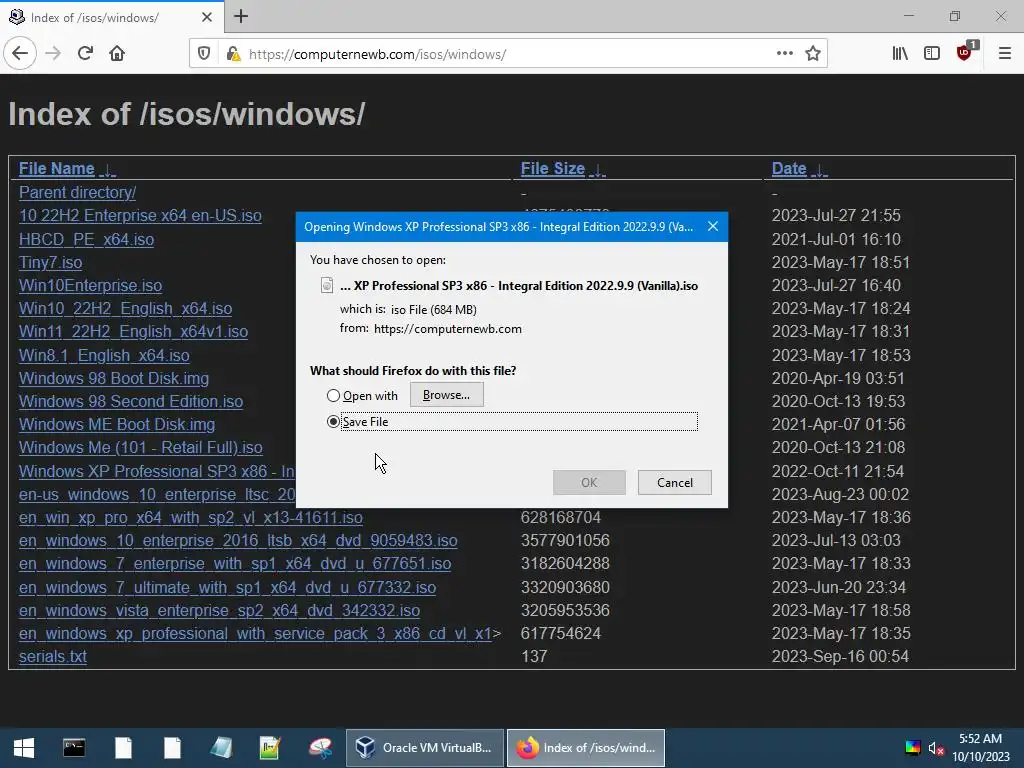Image resolution: width=1024 pixels, height=768 pixels.
Task: Bookmark this page with the star
Action: point(812,54)
